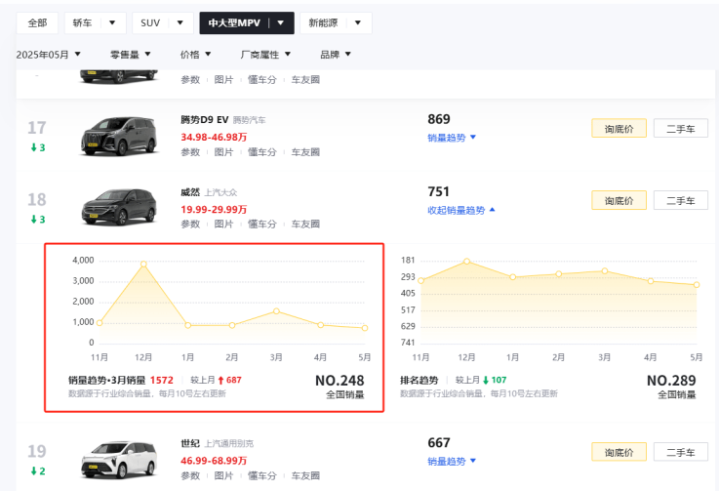The width and height of the screenshot is (719, 491).
Task: Open 参数 for 世纪
Action: pyautogui.click(x=190, y=476)
